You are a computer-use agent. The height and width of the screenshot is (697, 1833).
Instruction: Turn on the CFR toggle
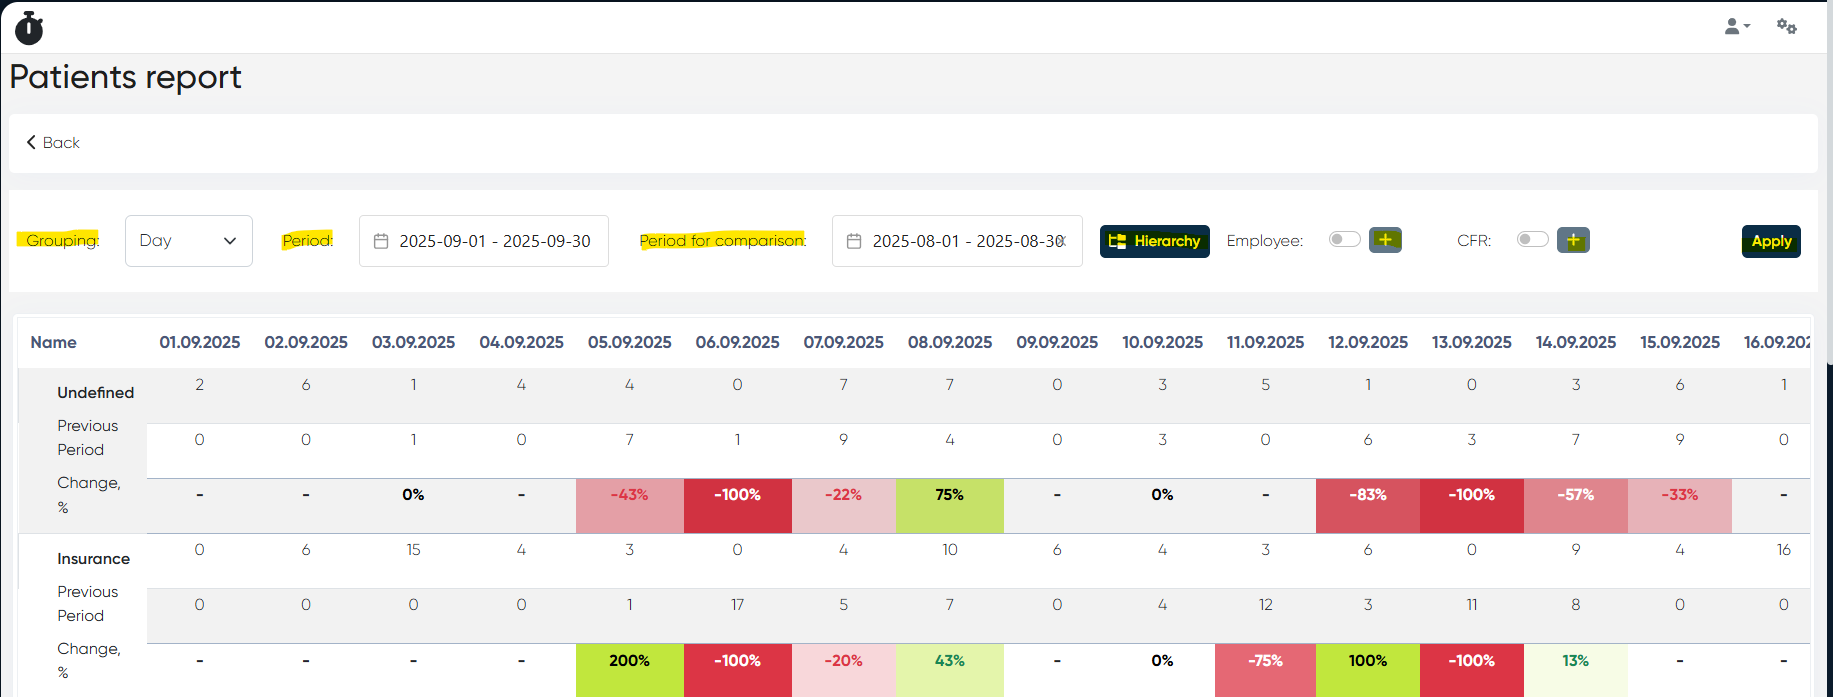pyautogui.click(x=1532, y=240)
